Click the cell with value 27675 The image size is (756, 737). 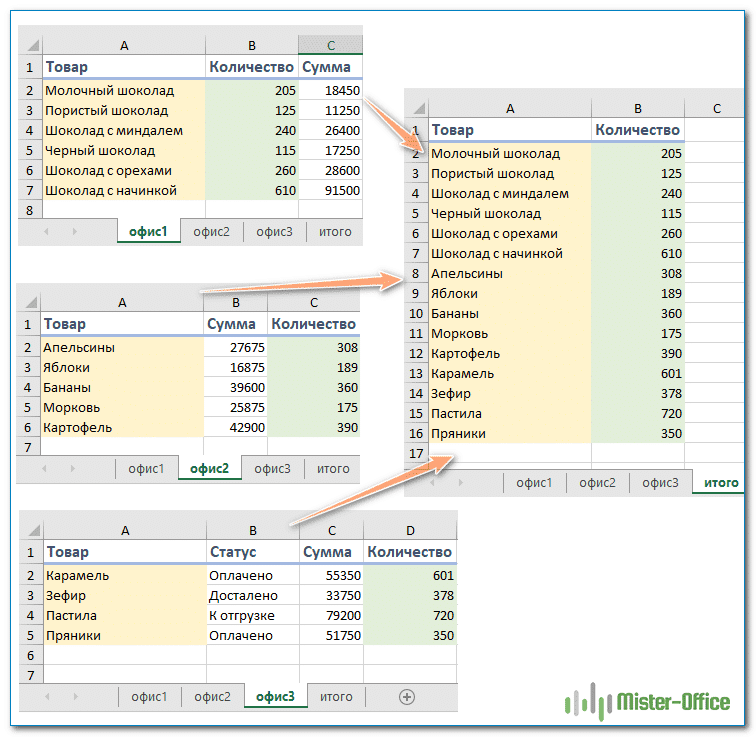pos(236,348)
